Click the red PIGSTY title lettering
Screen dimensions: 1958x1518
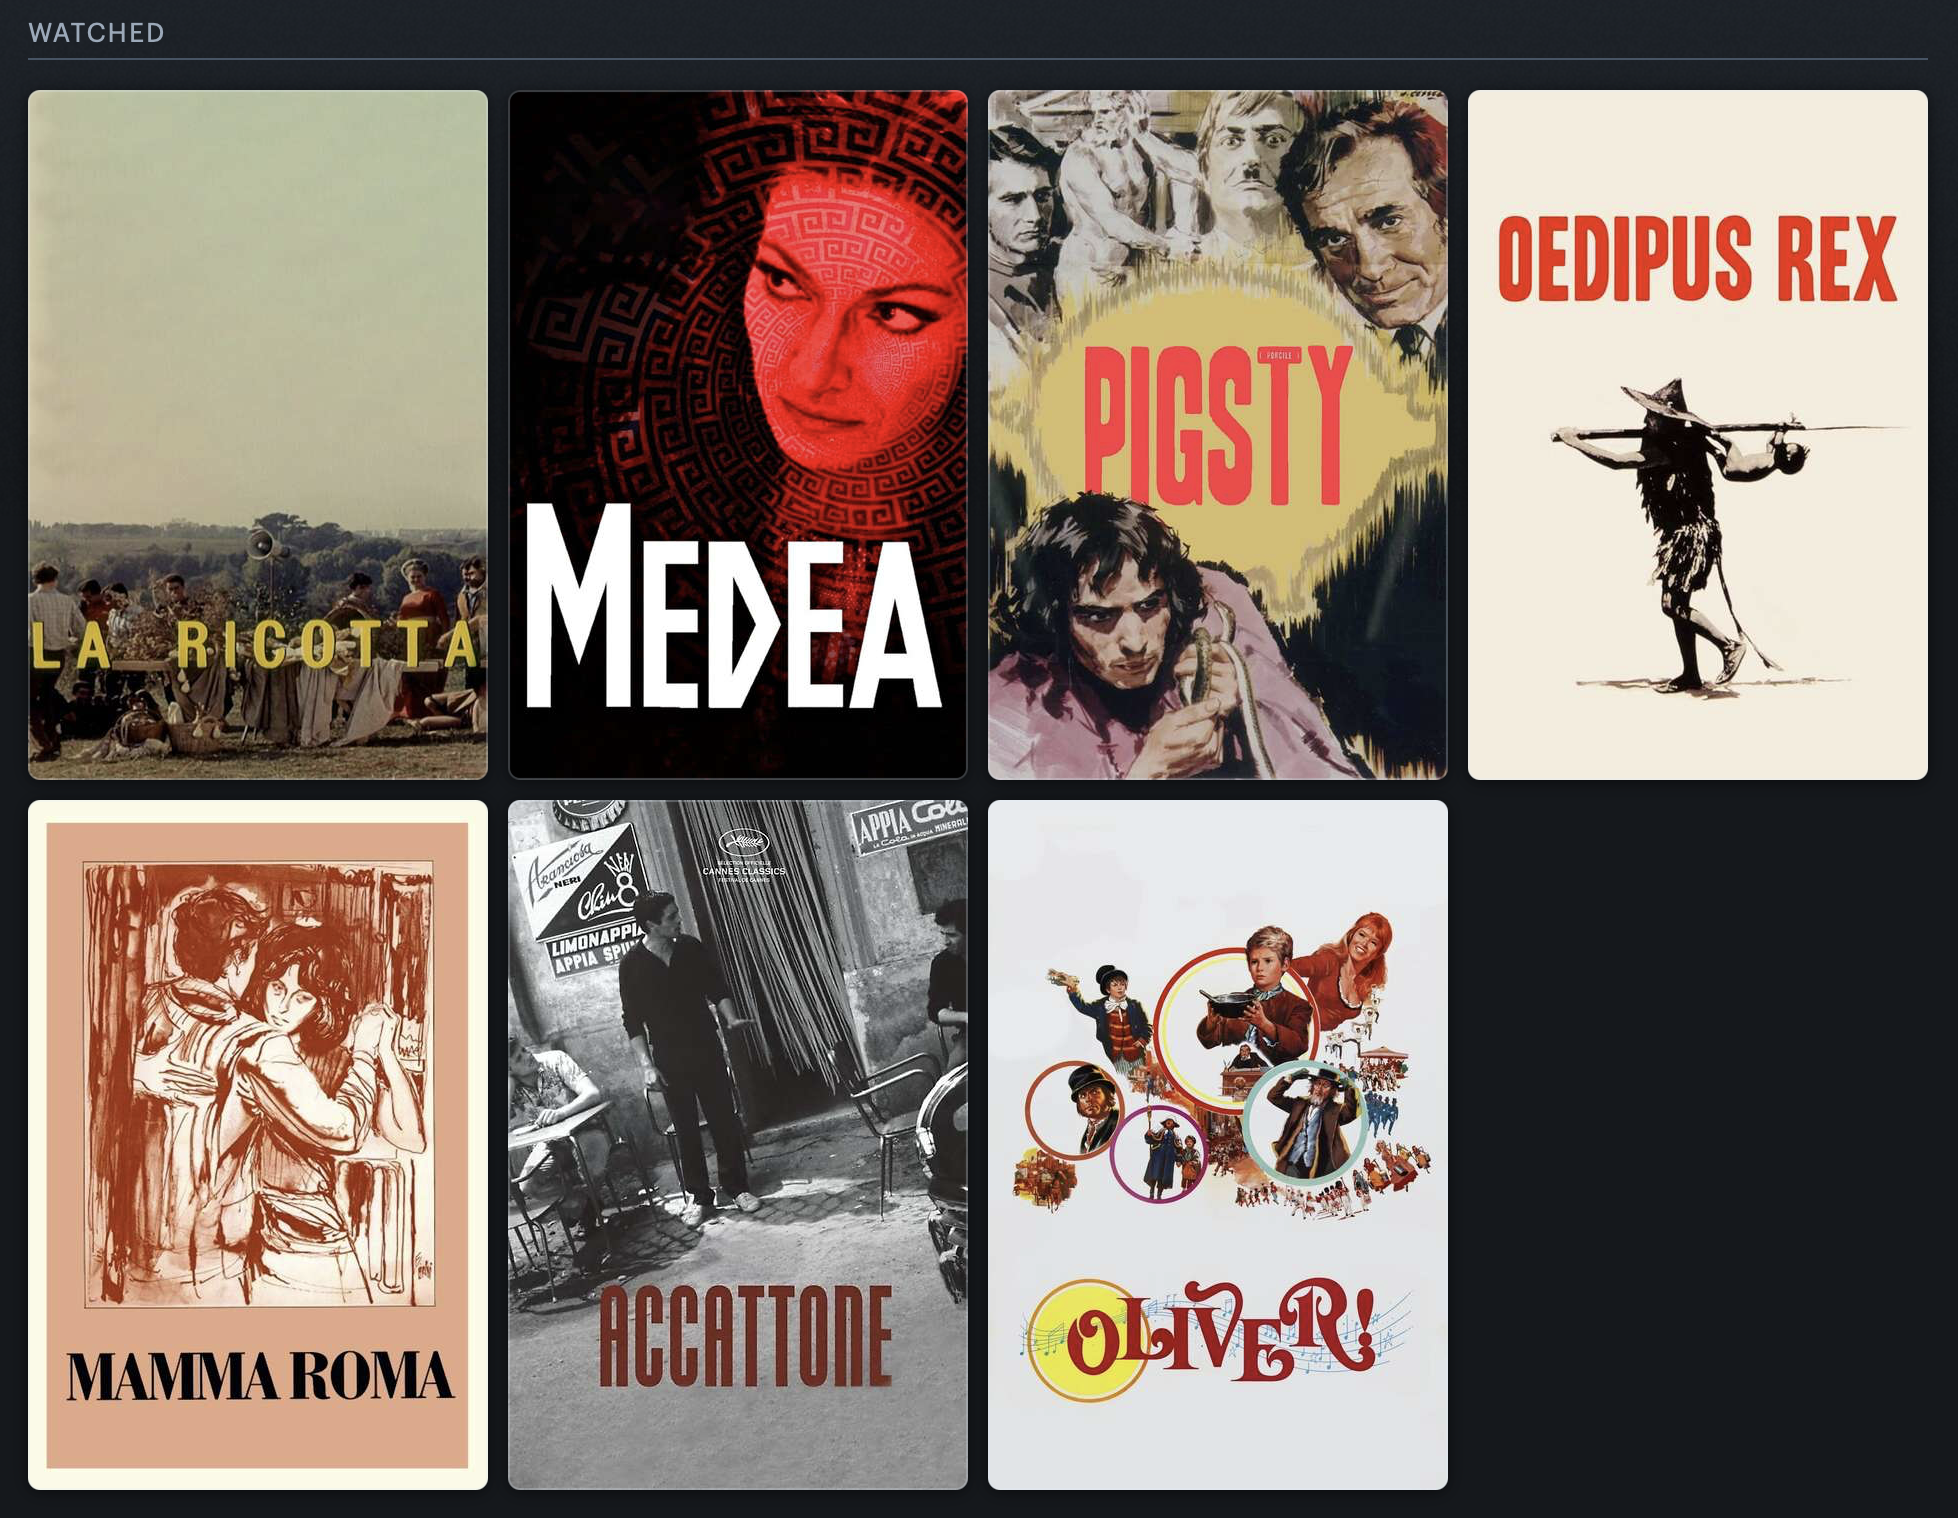pos(1218,427)
